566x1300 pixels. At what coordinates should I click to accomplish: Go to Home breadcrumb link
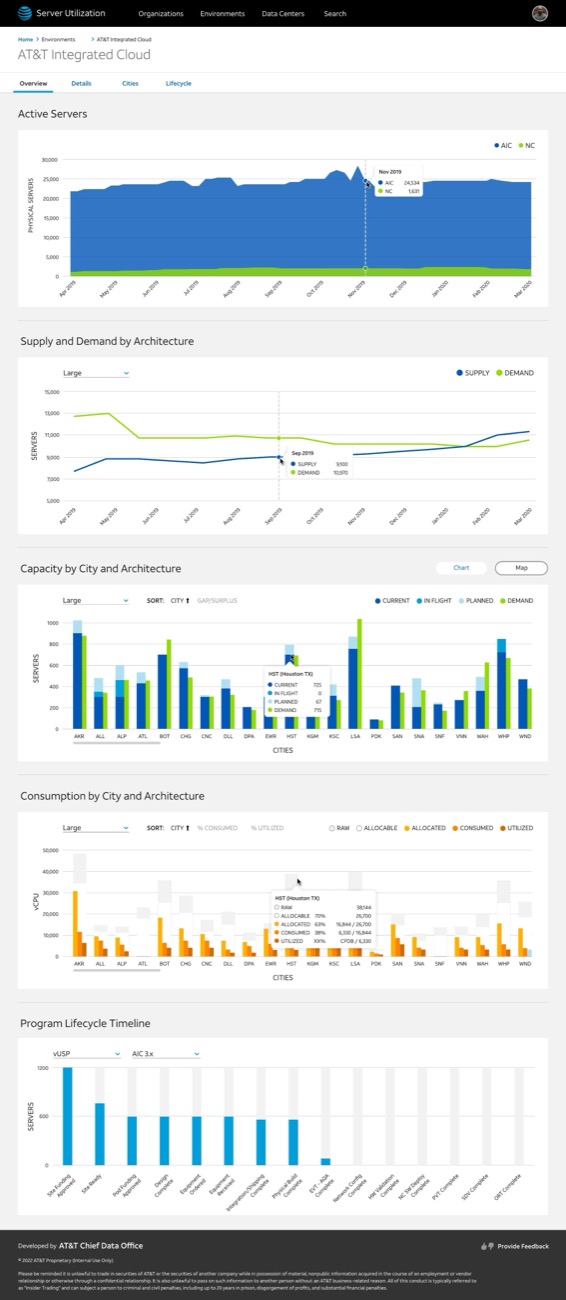click(x=25, y=39)
